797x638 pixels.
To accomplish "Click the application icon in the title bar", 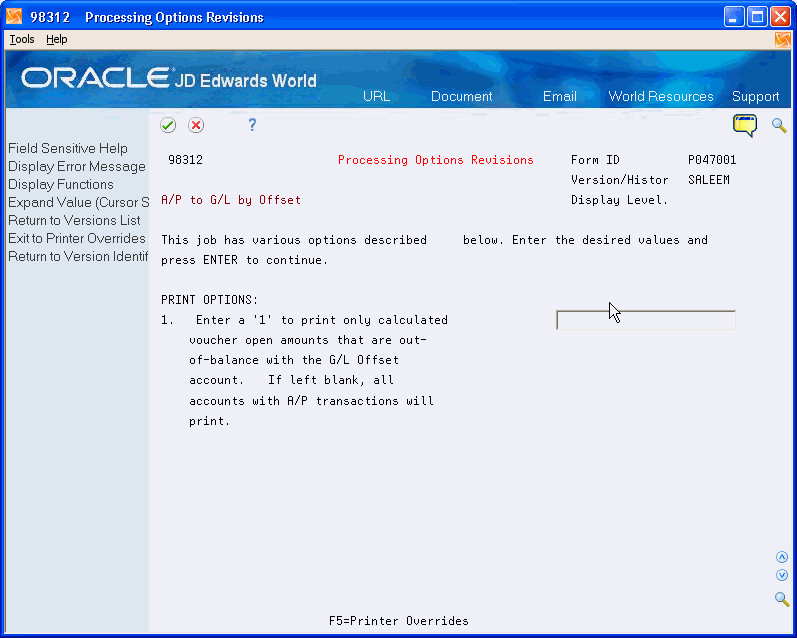I will coord(14,17).
